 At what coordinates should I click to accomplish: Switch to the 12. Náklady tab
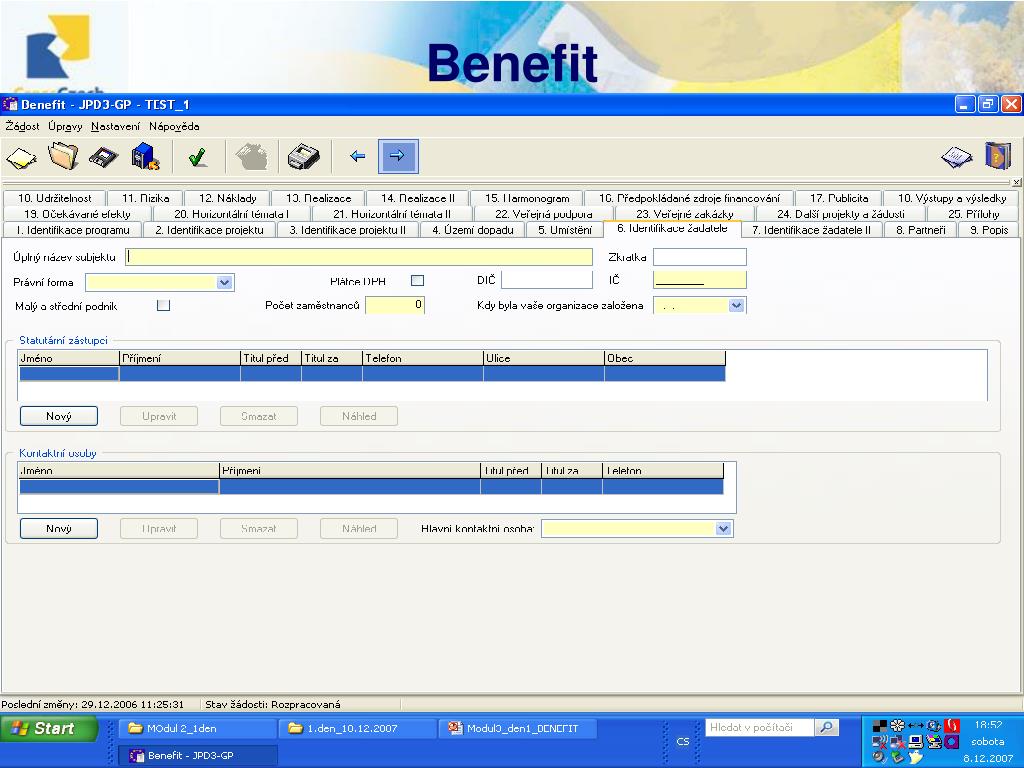click(x=227, y=198)
